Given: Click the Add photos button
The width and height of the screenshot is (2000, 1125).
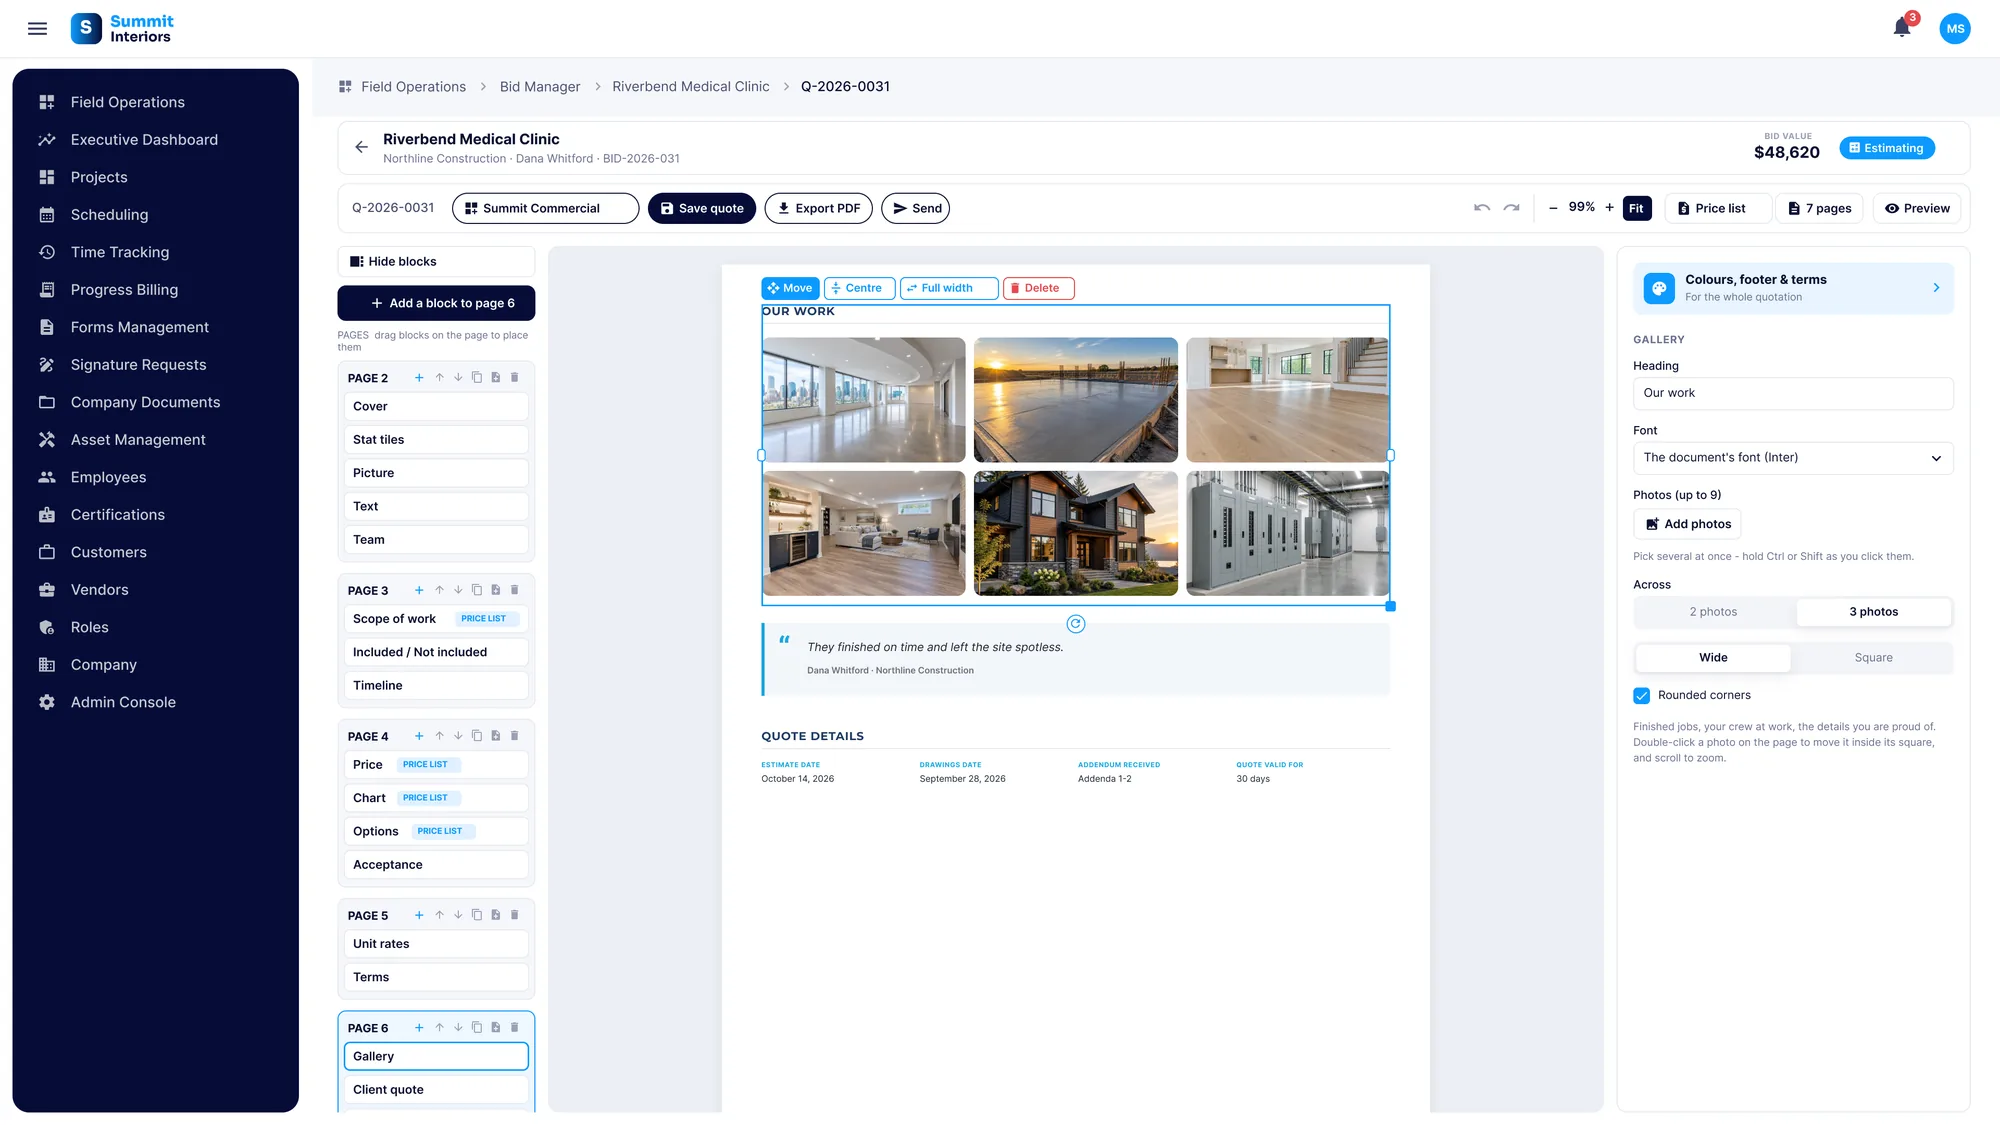Looking at the screenshot, I should (x=1687, y=524).
